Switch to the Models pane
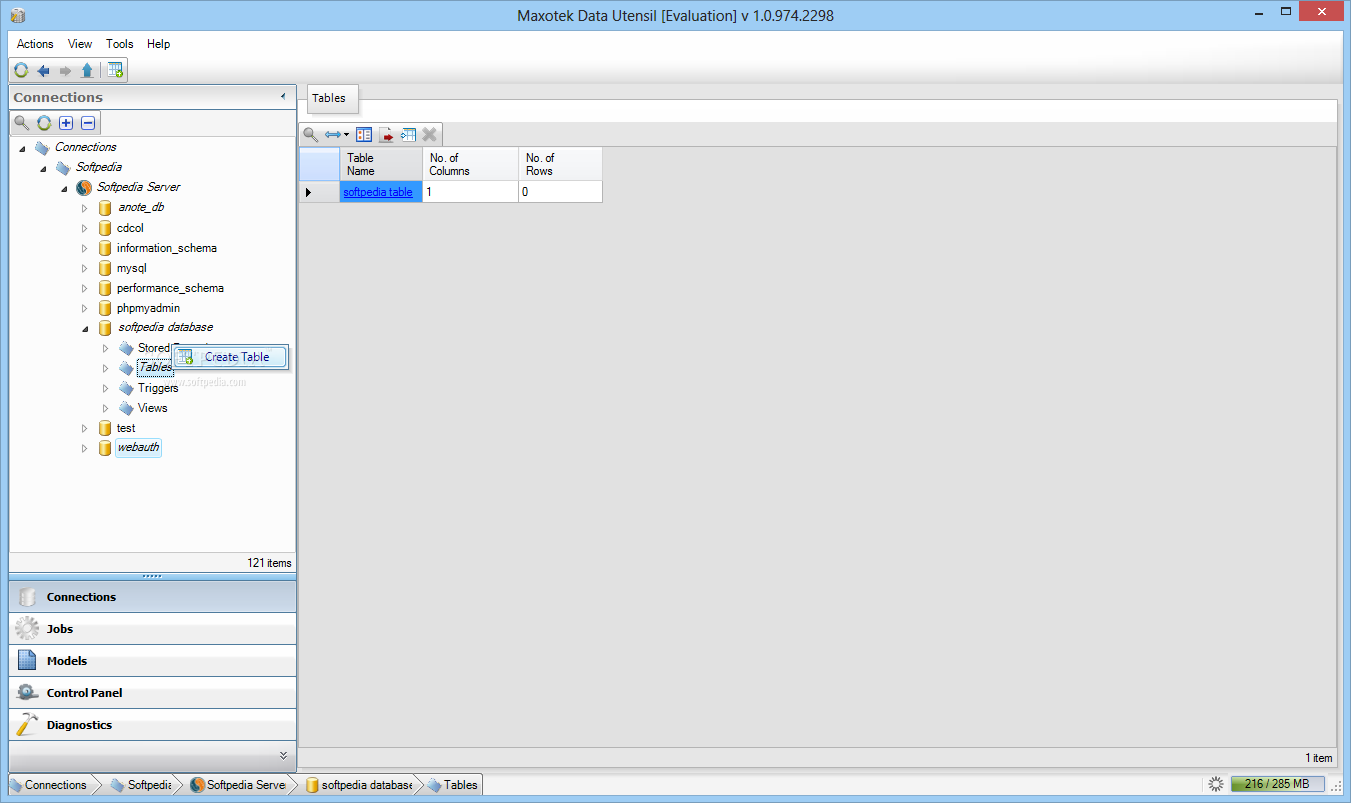This screenshot has width=1351, height=803. [153, 661]
